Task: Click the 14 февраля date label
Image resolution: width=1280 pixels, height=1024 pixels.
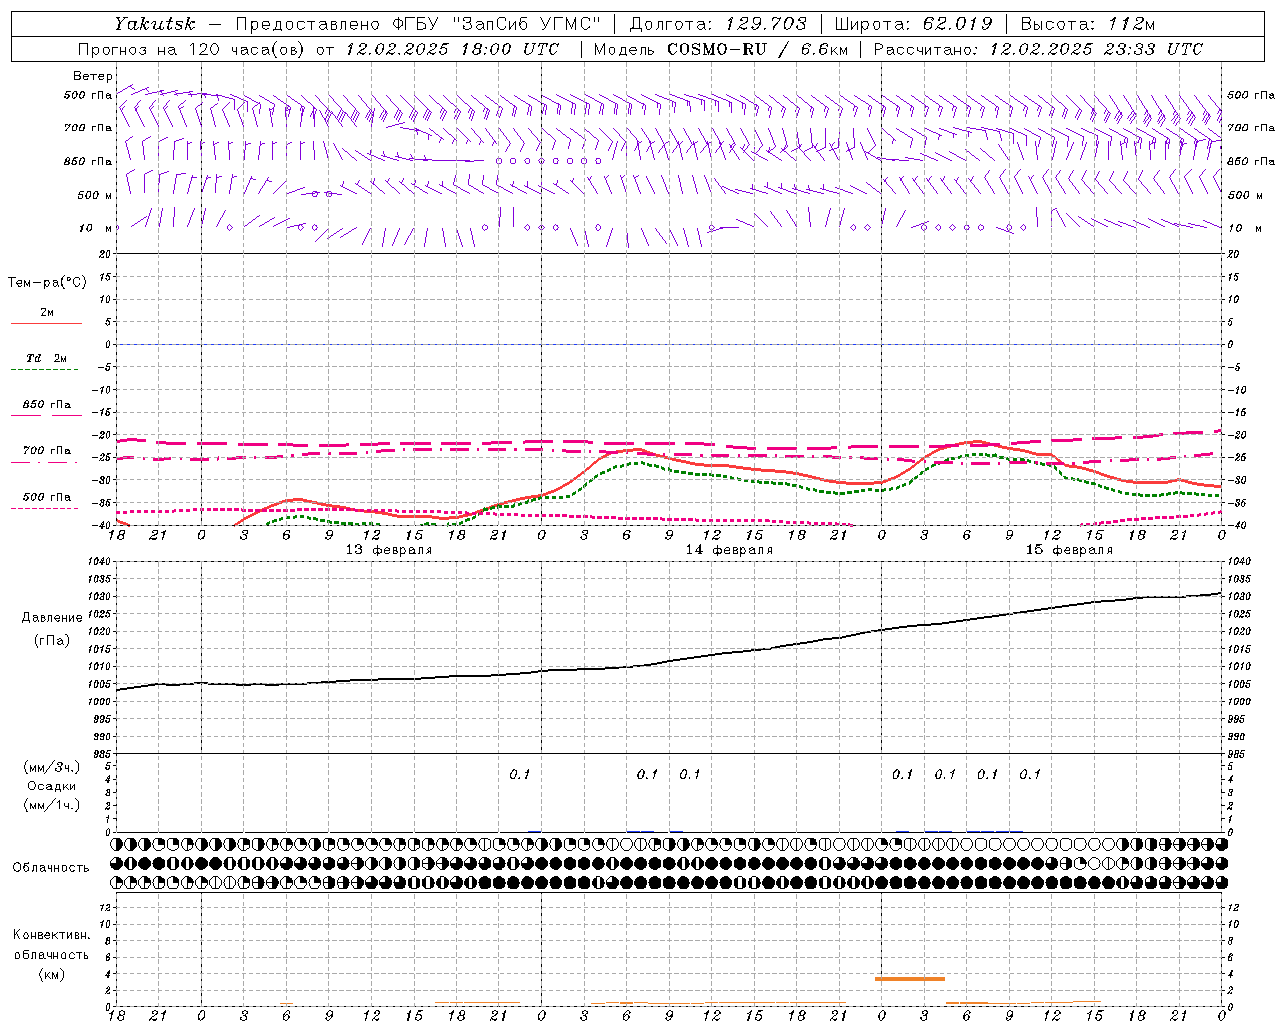Action: pyautogui.click(x=729, y=550)
